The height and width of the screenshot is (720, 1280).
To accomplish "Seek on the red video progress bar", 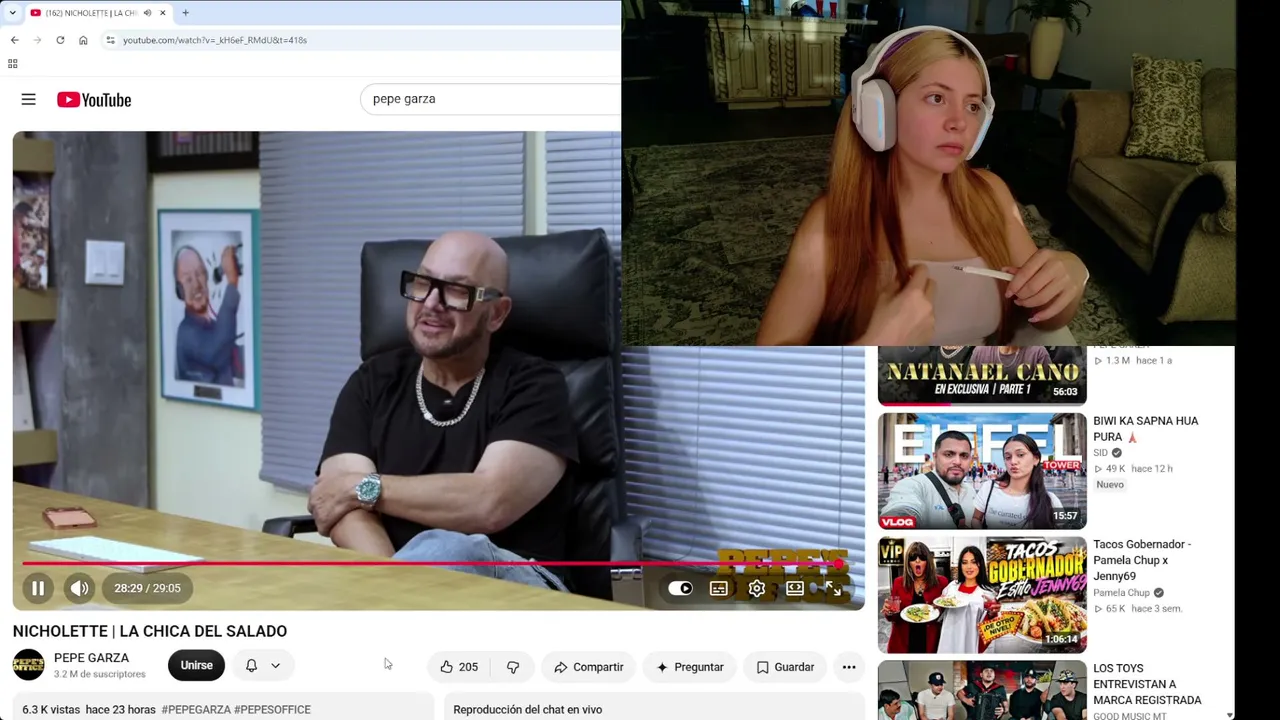I will 438,564.
